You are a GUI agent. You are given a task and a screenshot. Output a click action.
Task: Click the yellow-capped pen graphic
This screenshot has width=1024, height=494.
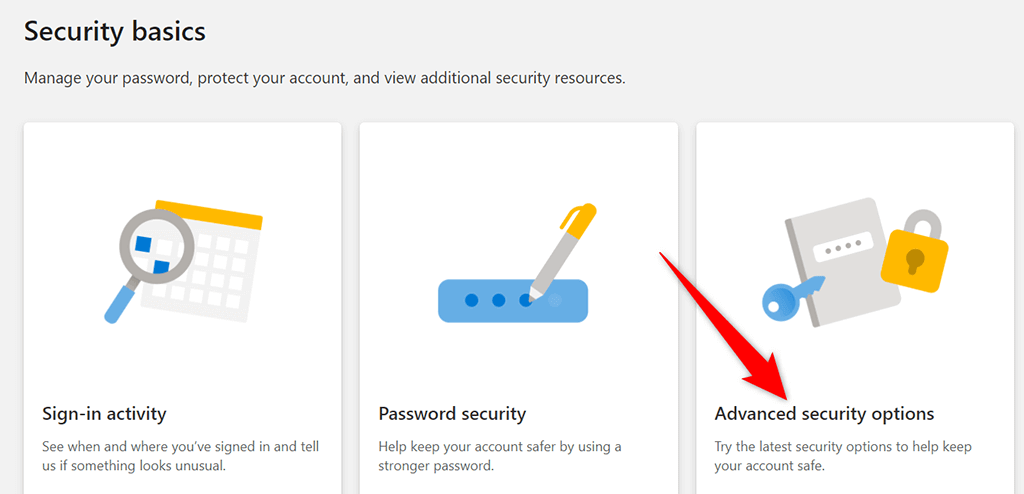pos(563,250)
